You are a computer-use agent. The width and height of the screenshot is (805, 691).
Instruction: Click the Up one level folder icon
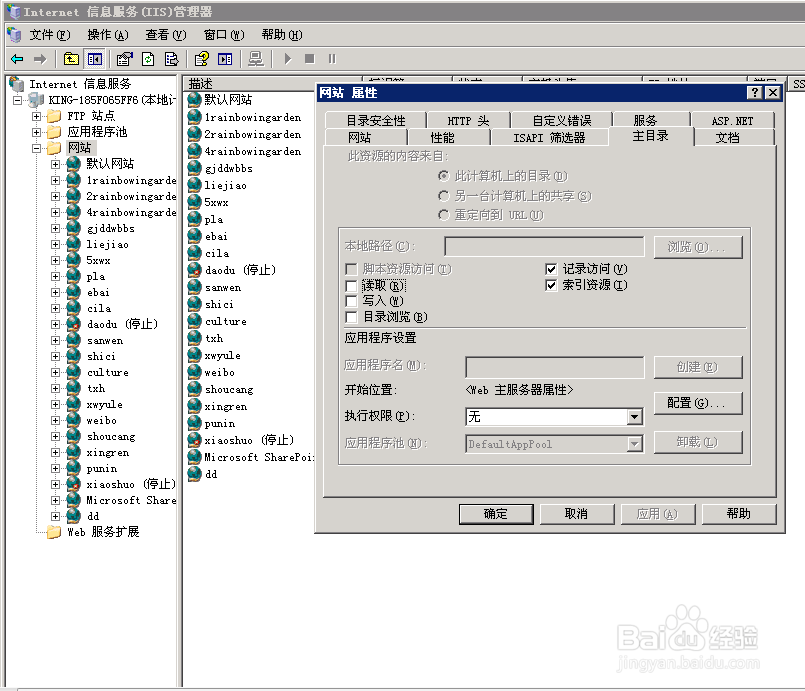point(71,59)
